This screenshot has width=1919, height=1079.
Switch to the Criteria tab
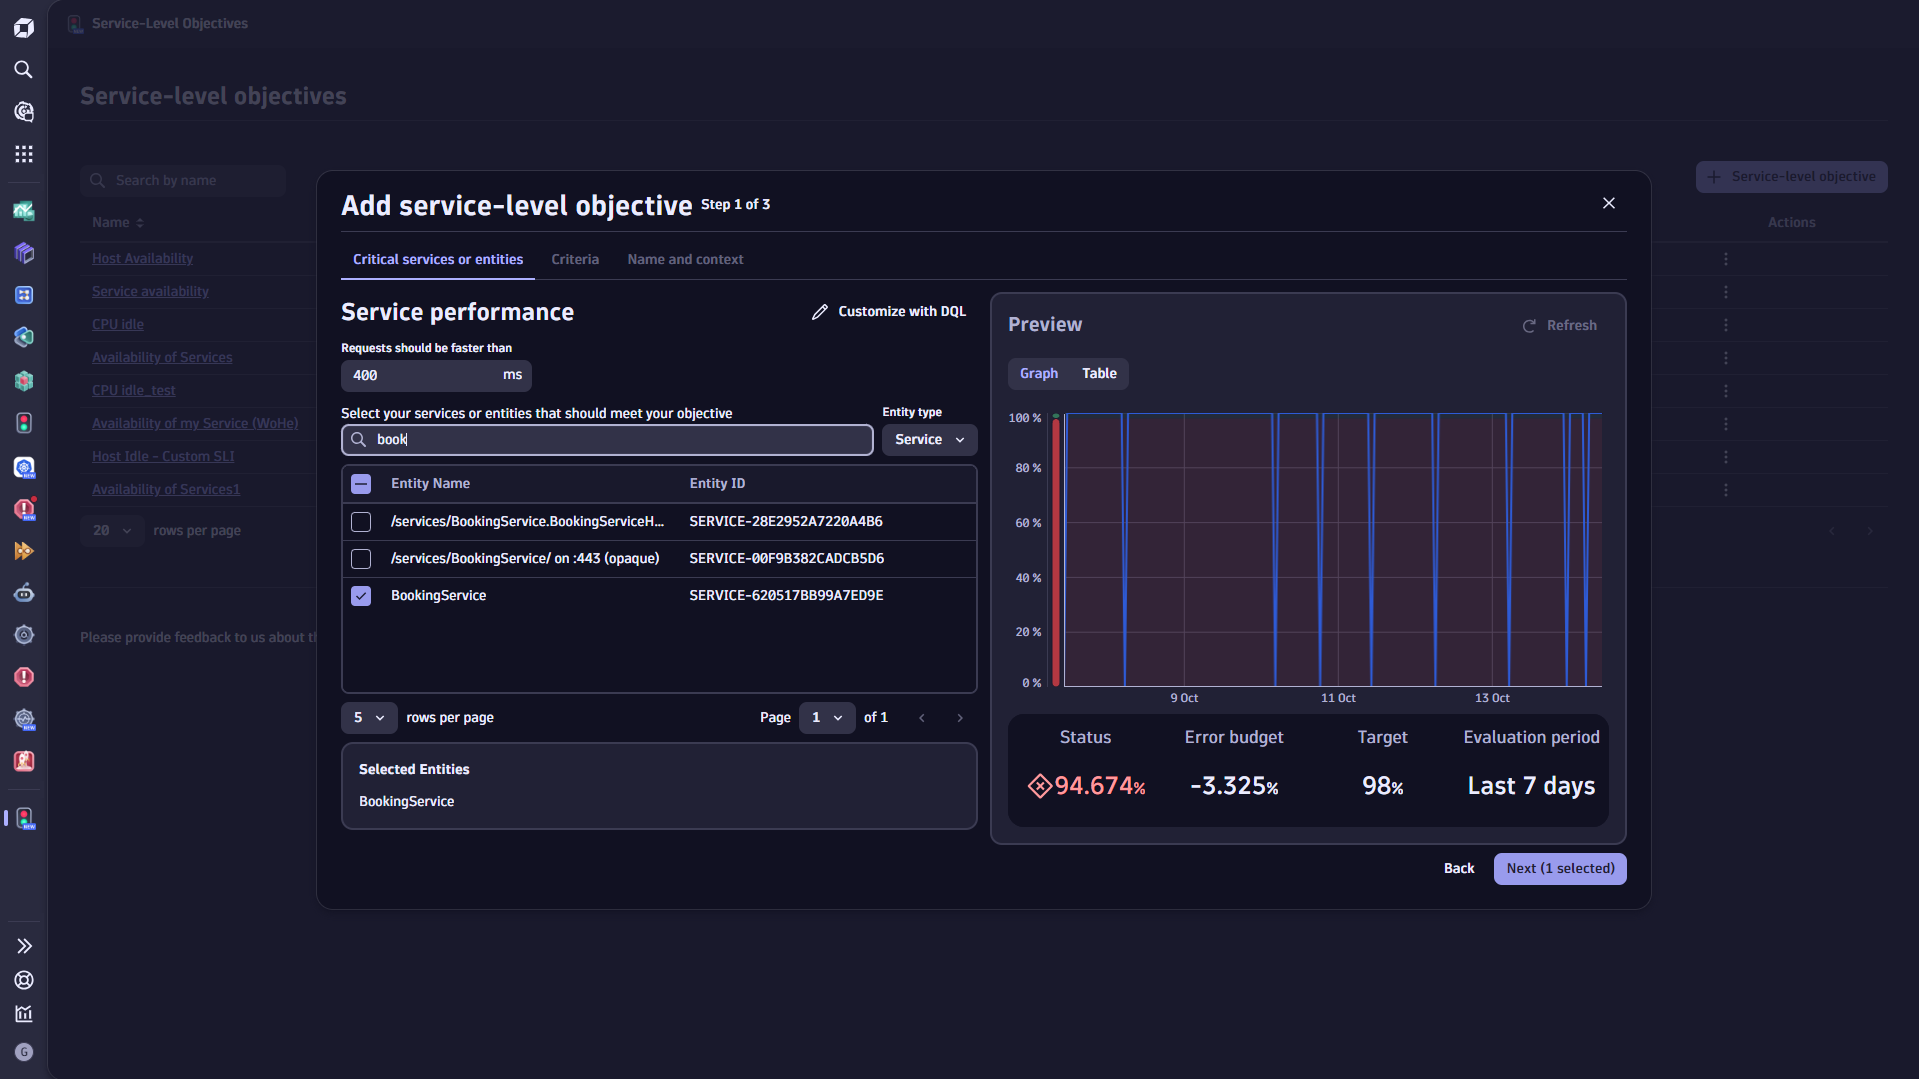coord(574,259)
